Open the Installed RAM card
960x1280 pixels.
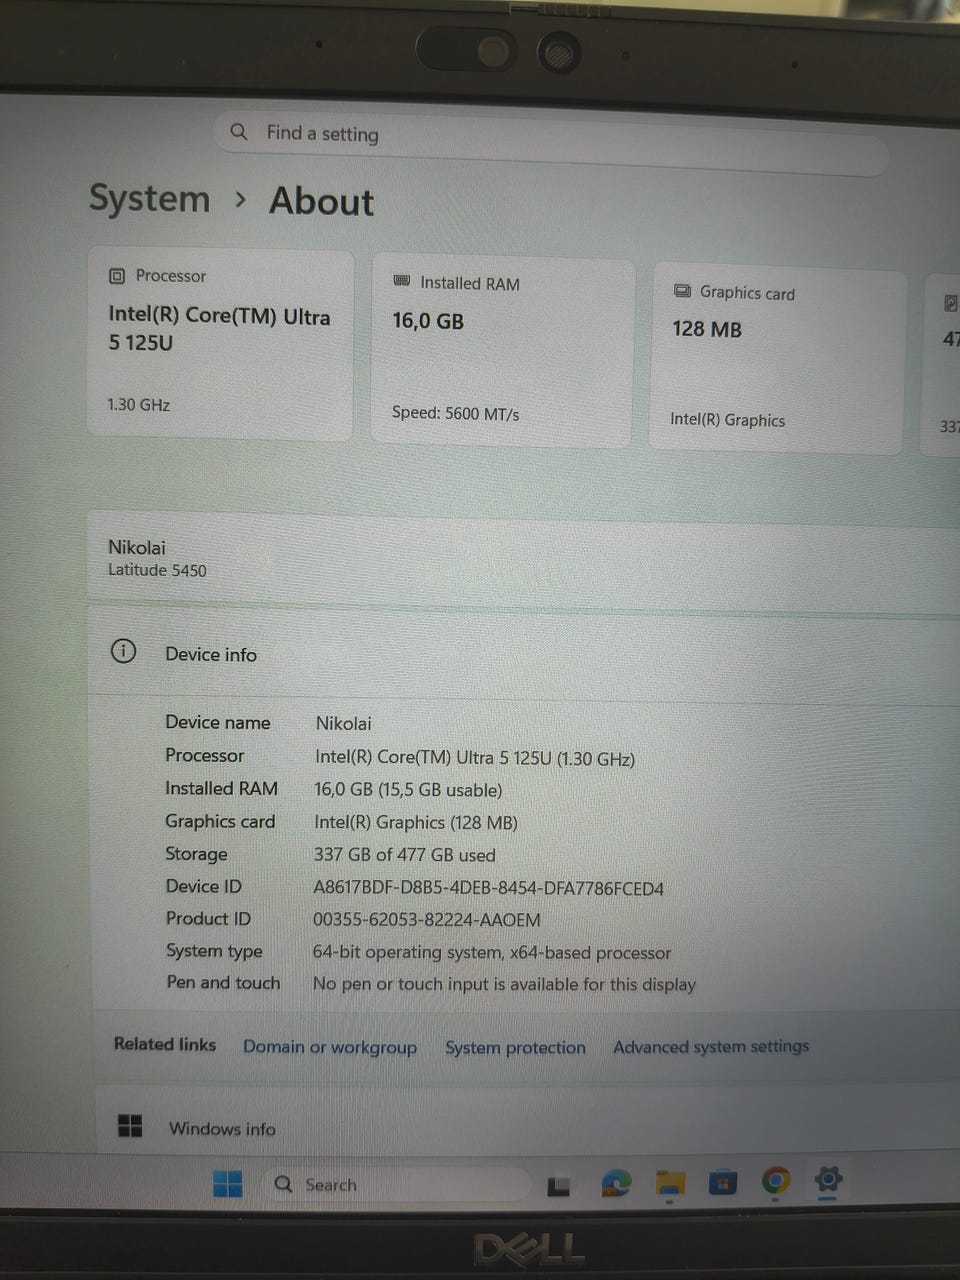(x=502, y=350)
